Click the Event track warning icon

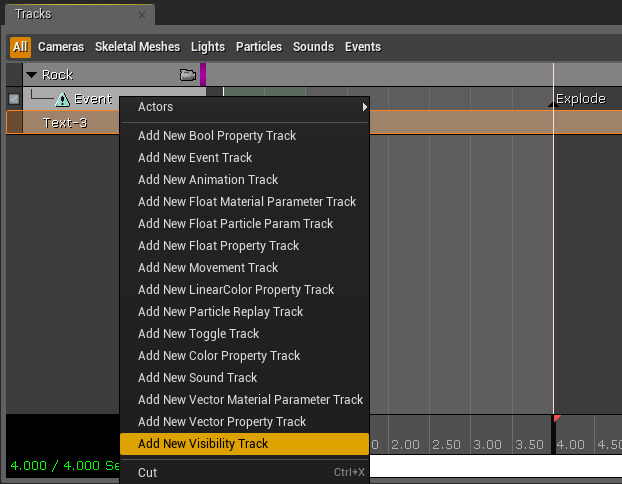coord(62,99)
